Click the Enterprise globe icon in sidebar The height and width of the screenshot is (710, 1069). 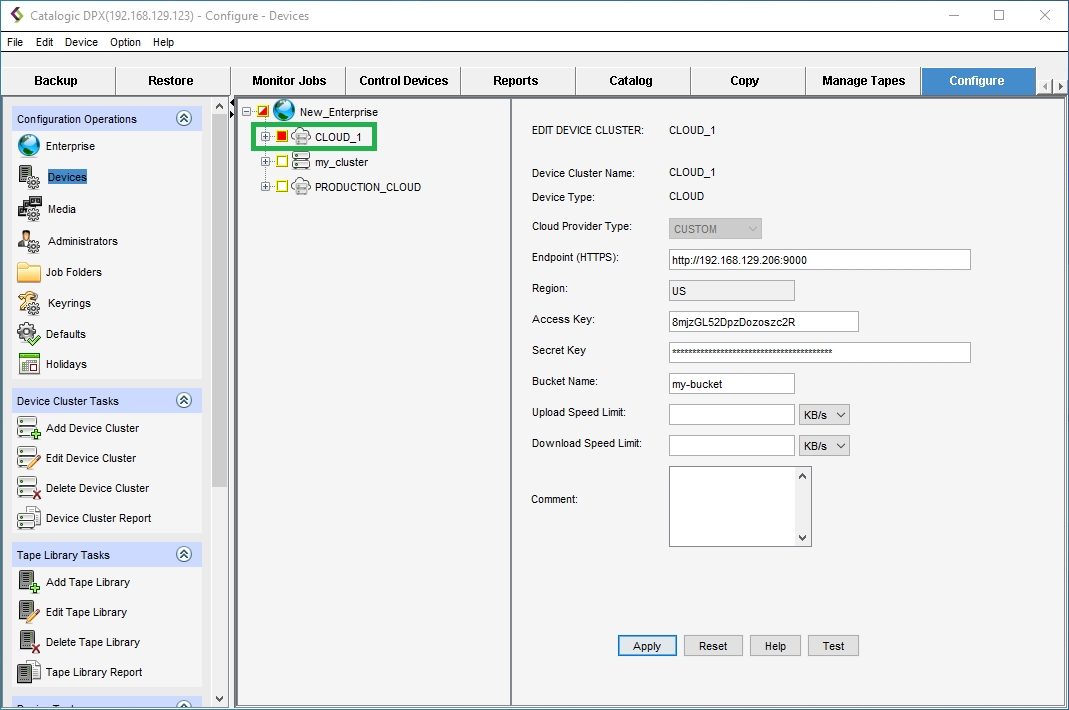pos(29,146)
